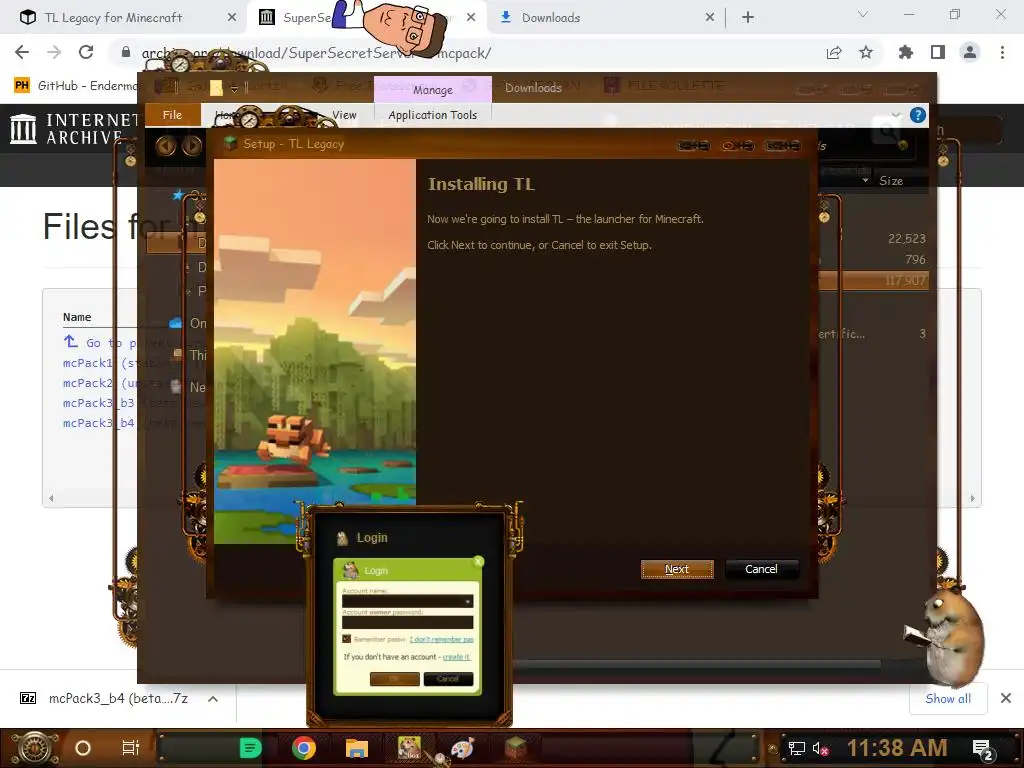This screenshot has width=1024, height=768.
Task: Open downloaded mcPack3_b4 7z file
Action: (x=106, y=699)
